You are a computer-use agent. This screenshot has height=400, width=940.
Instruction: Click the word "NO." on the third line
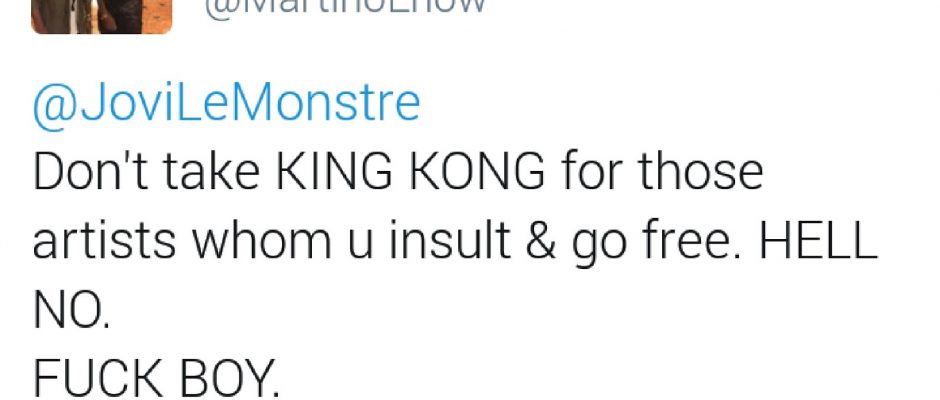pos(71,312)
